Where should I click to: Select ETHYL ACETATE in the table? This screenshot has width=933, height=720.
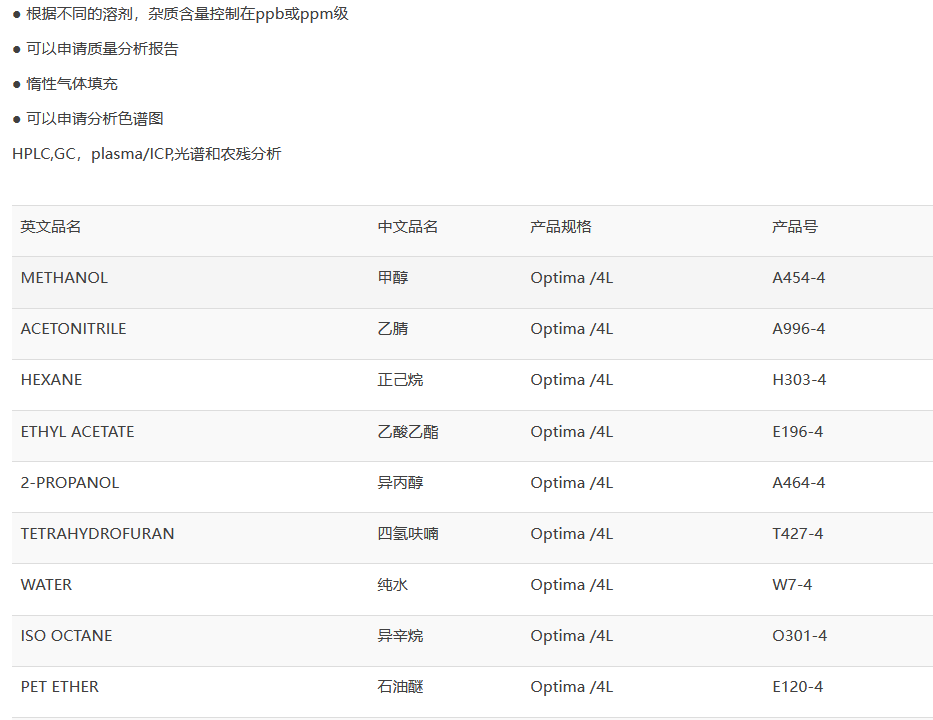click(x=77, y=431)
